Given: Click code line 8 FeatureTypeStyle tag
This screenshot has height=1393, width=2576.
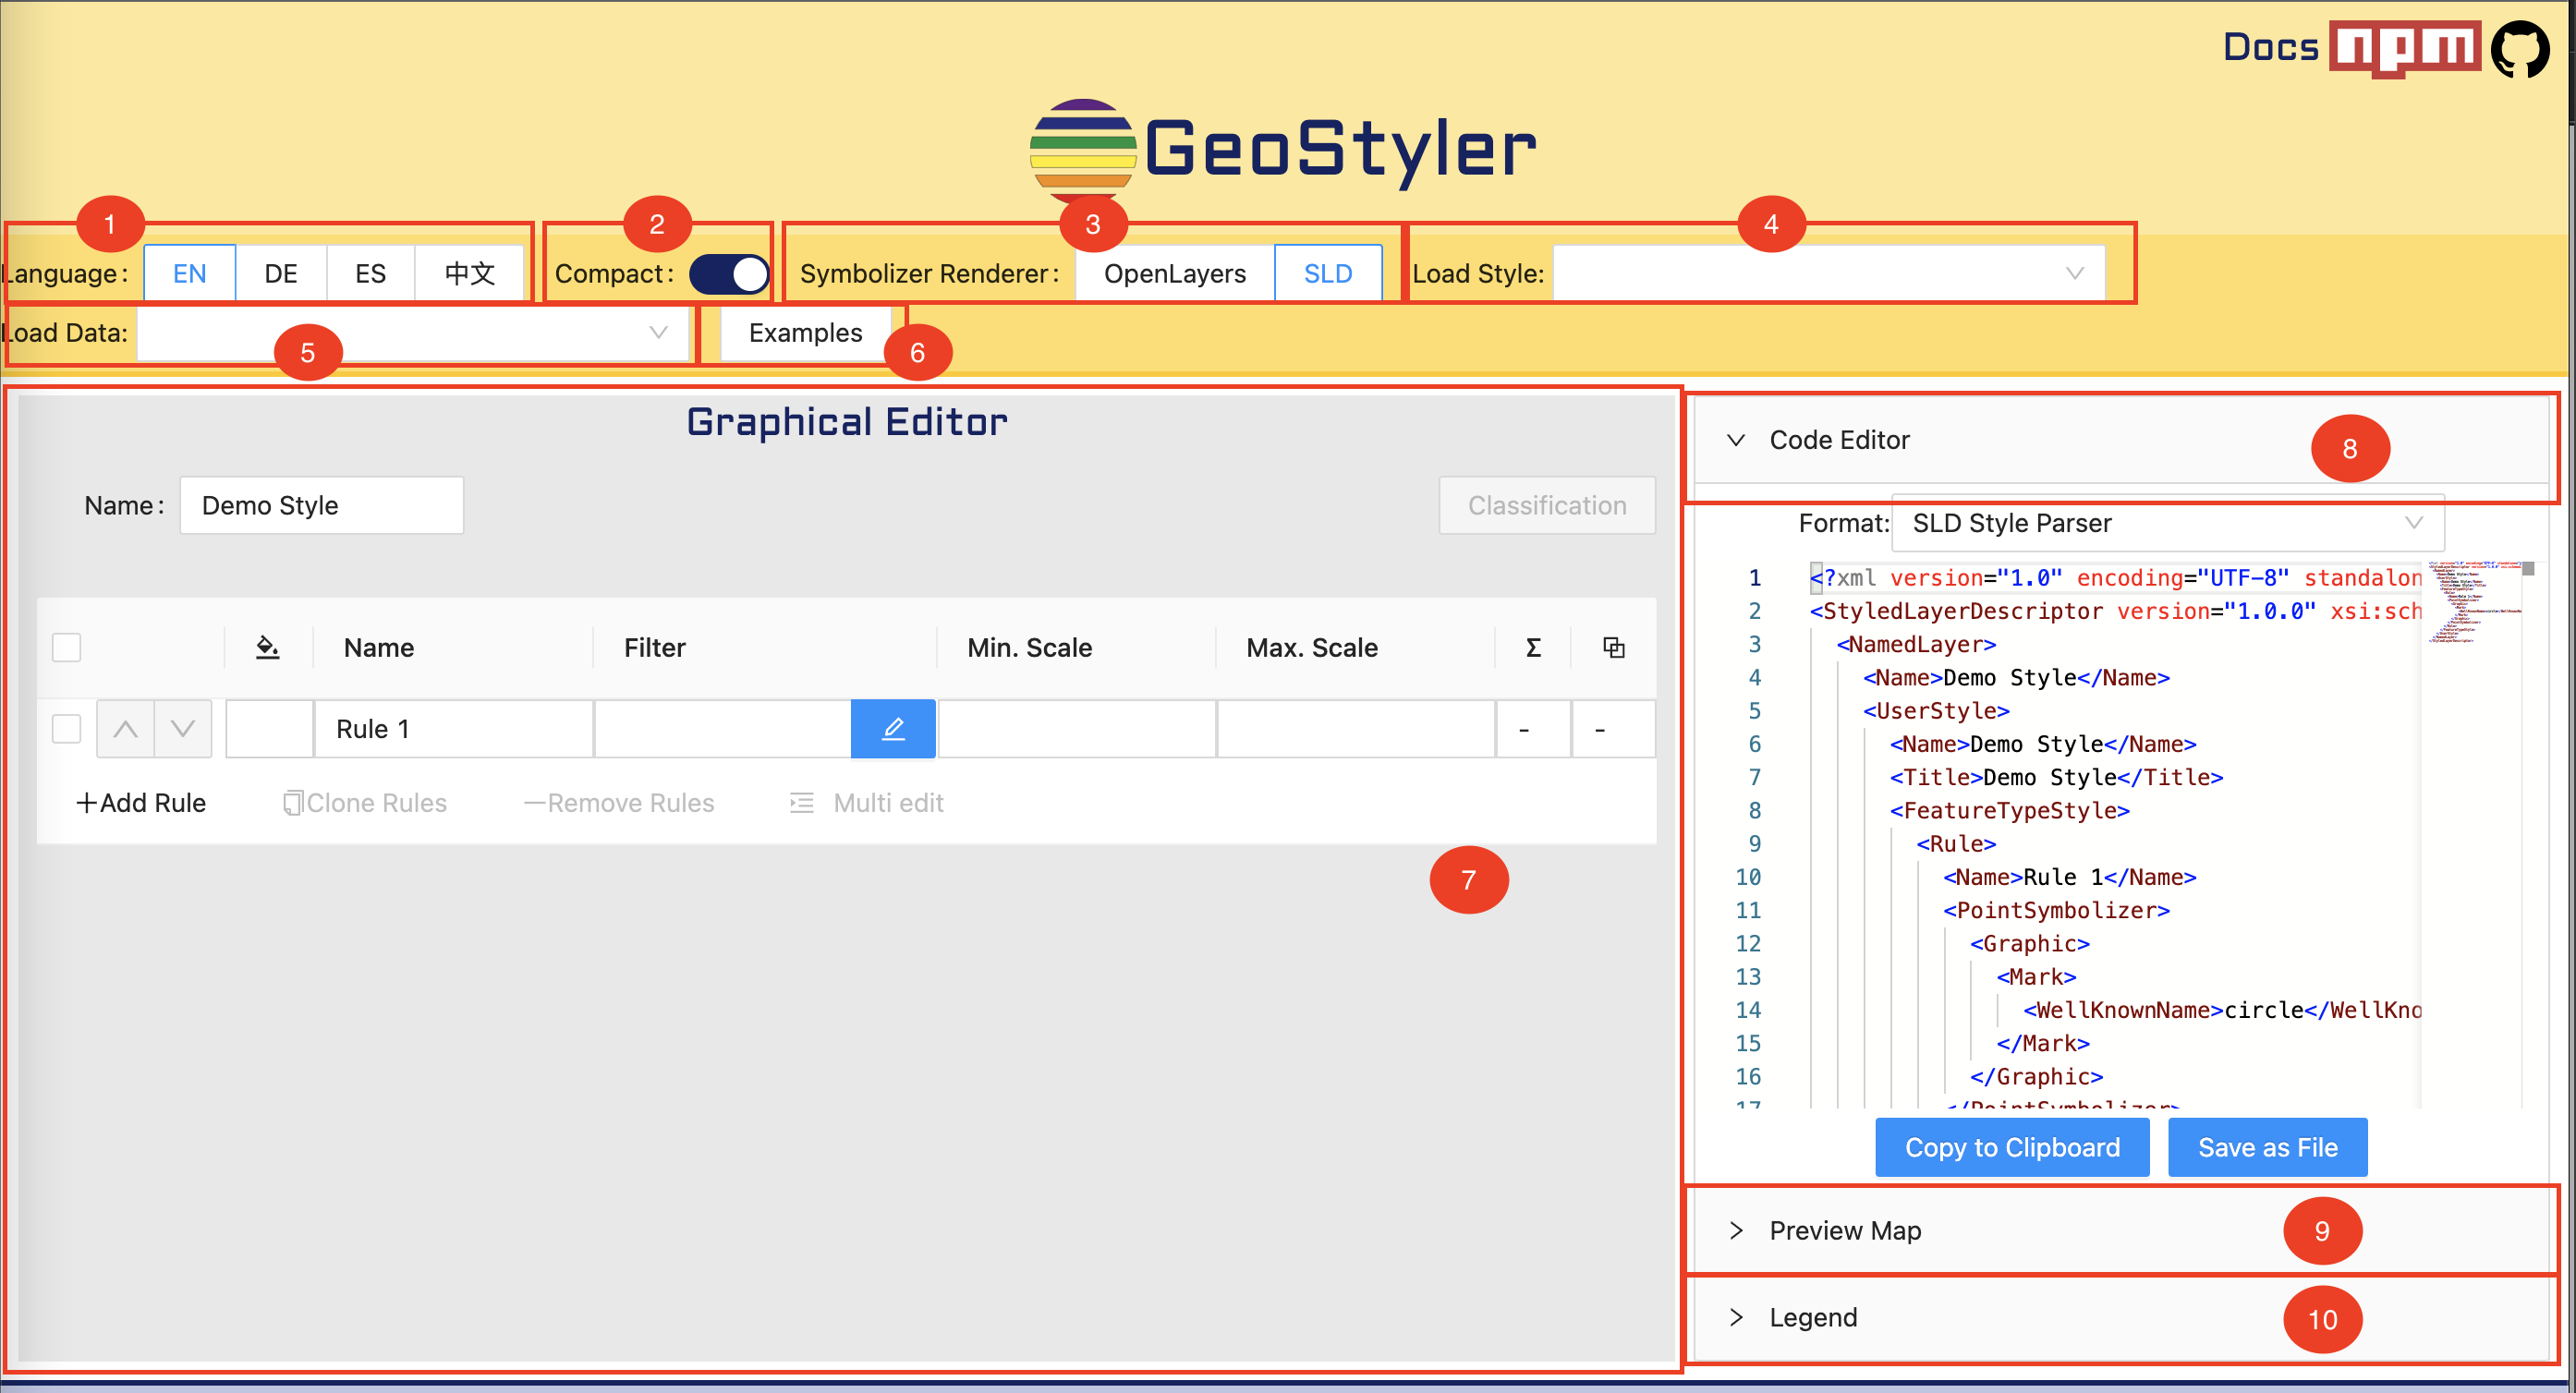Looking at the screenshot, I should 2009,810.
